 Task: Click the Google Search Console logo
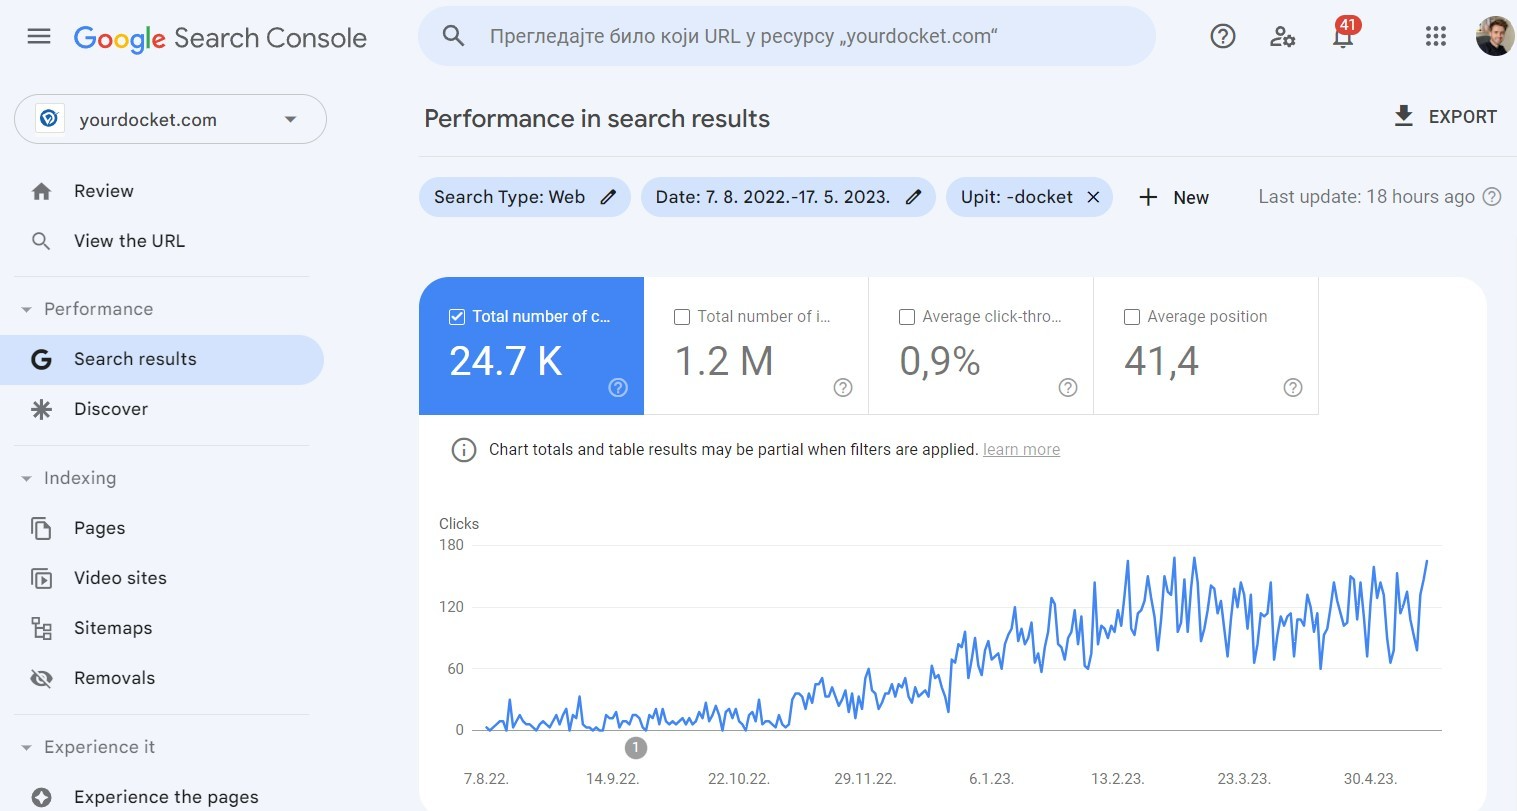(x=220, y=38)
